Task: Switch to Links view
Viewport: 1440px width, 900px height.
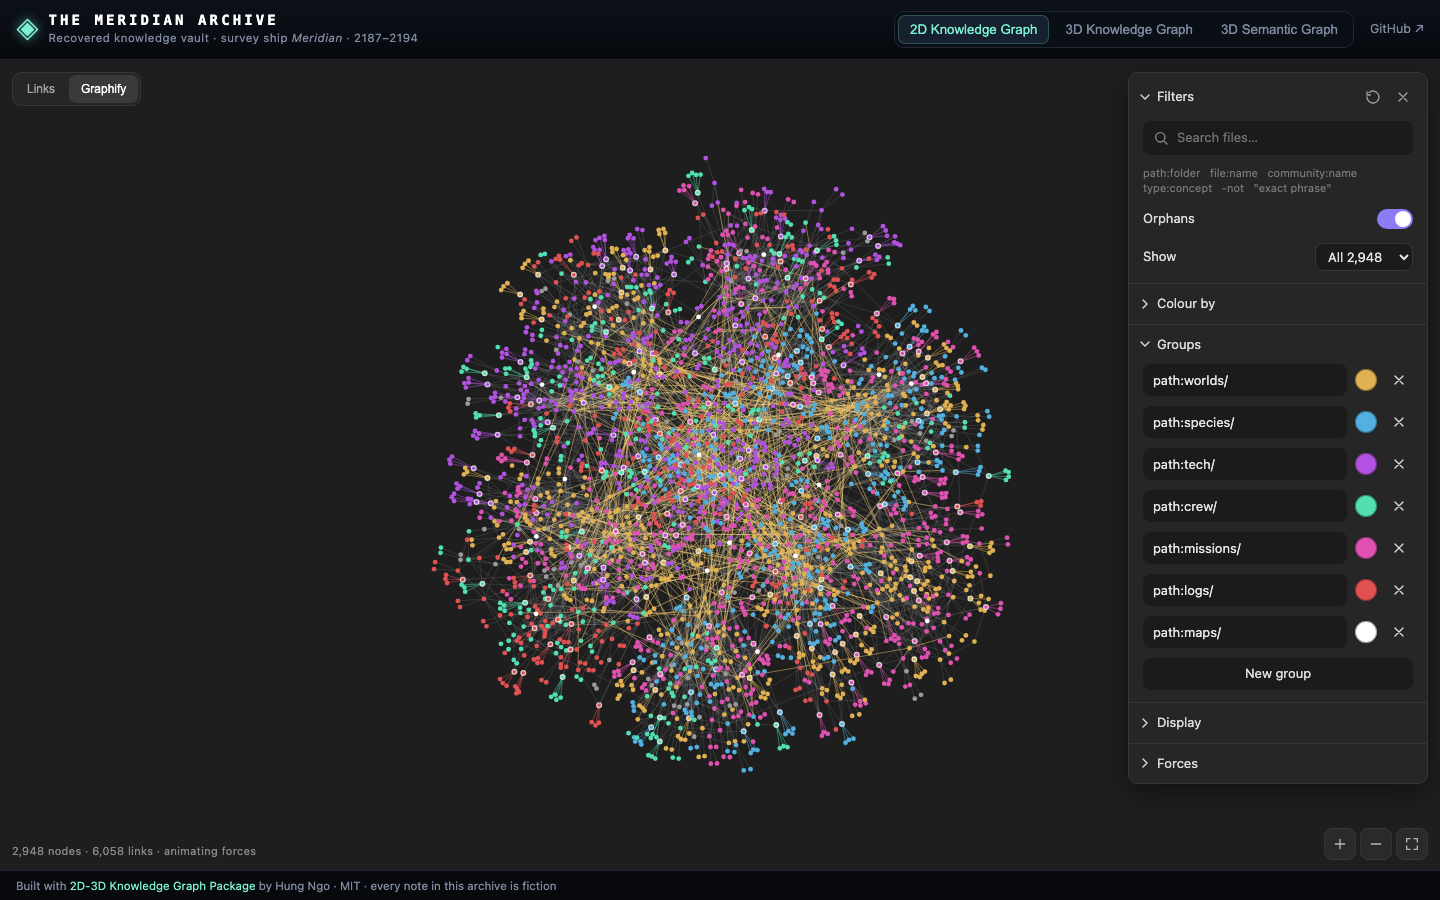Action: [x=41, y=89]
